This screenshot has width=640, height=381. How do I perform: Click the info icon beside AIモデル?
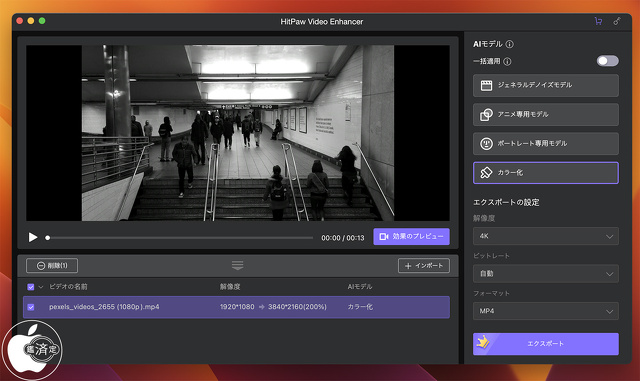coord(510,44)
